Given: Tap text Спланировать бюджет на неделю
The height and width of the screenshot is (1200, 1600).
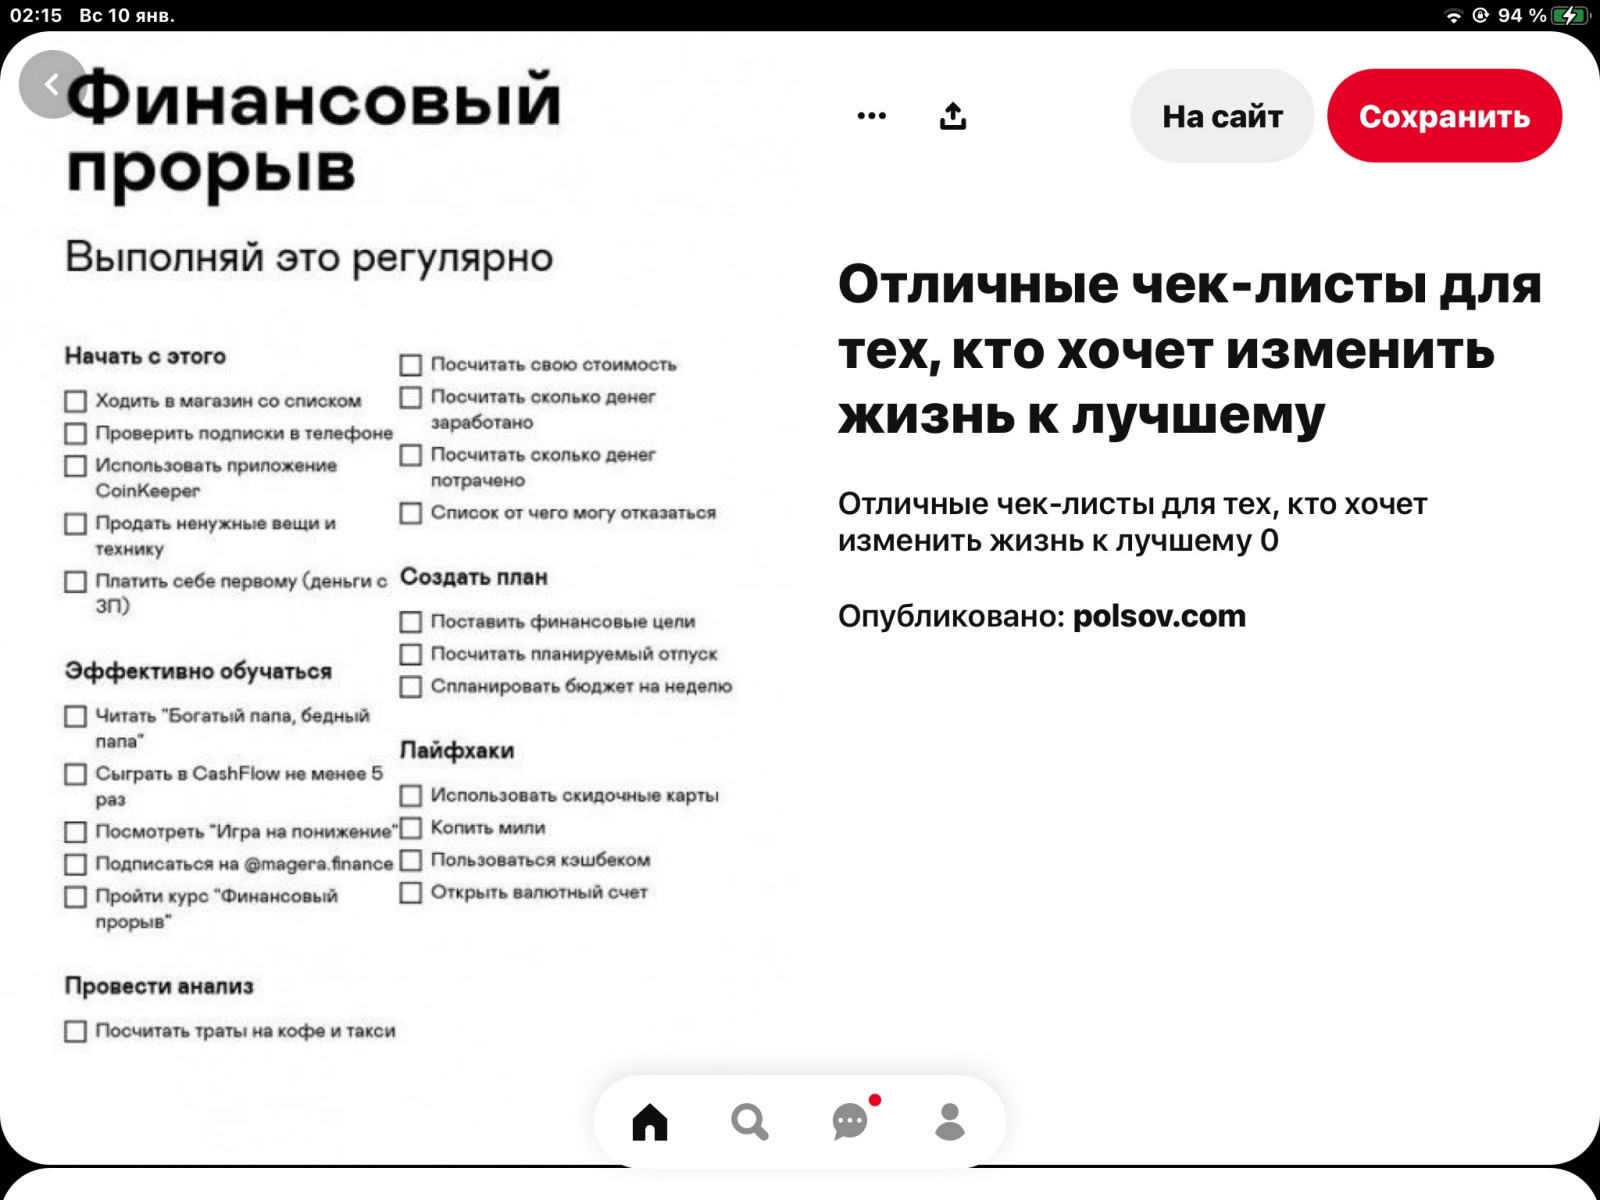Looking at the screenshot, I should click(x=581, y=687).
